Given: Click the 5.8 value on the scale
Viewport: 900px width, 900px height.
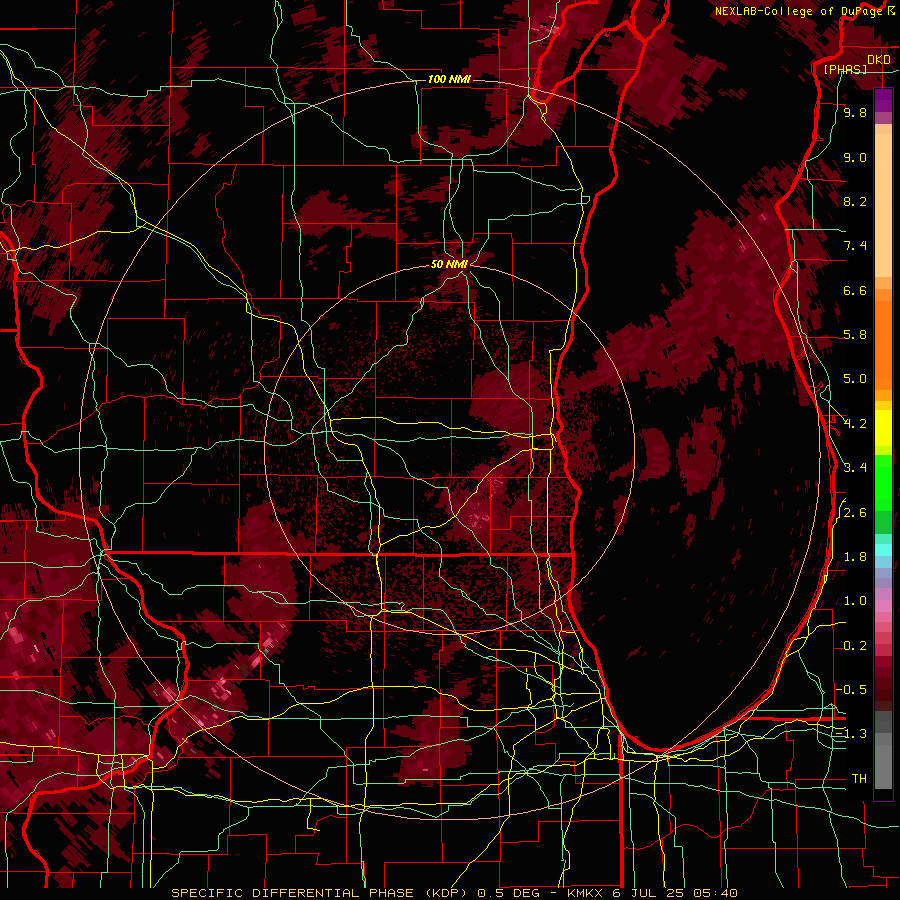Looking at the screenshot, I should coord(855,335).
